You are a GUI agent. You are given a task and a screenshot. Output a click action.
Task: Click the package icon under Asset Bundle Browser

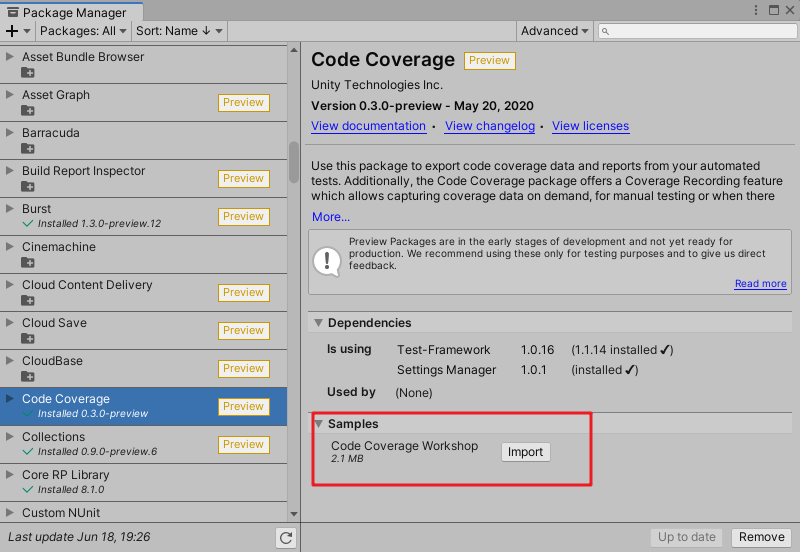click(x=28, y=73)
